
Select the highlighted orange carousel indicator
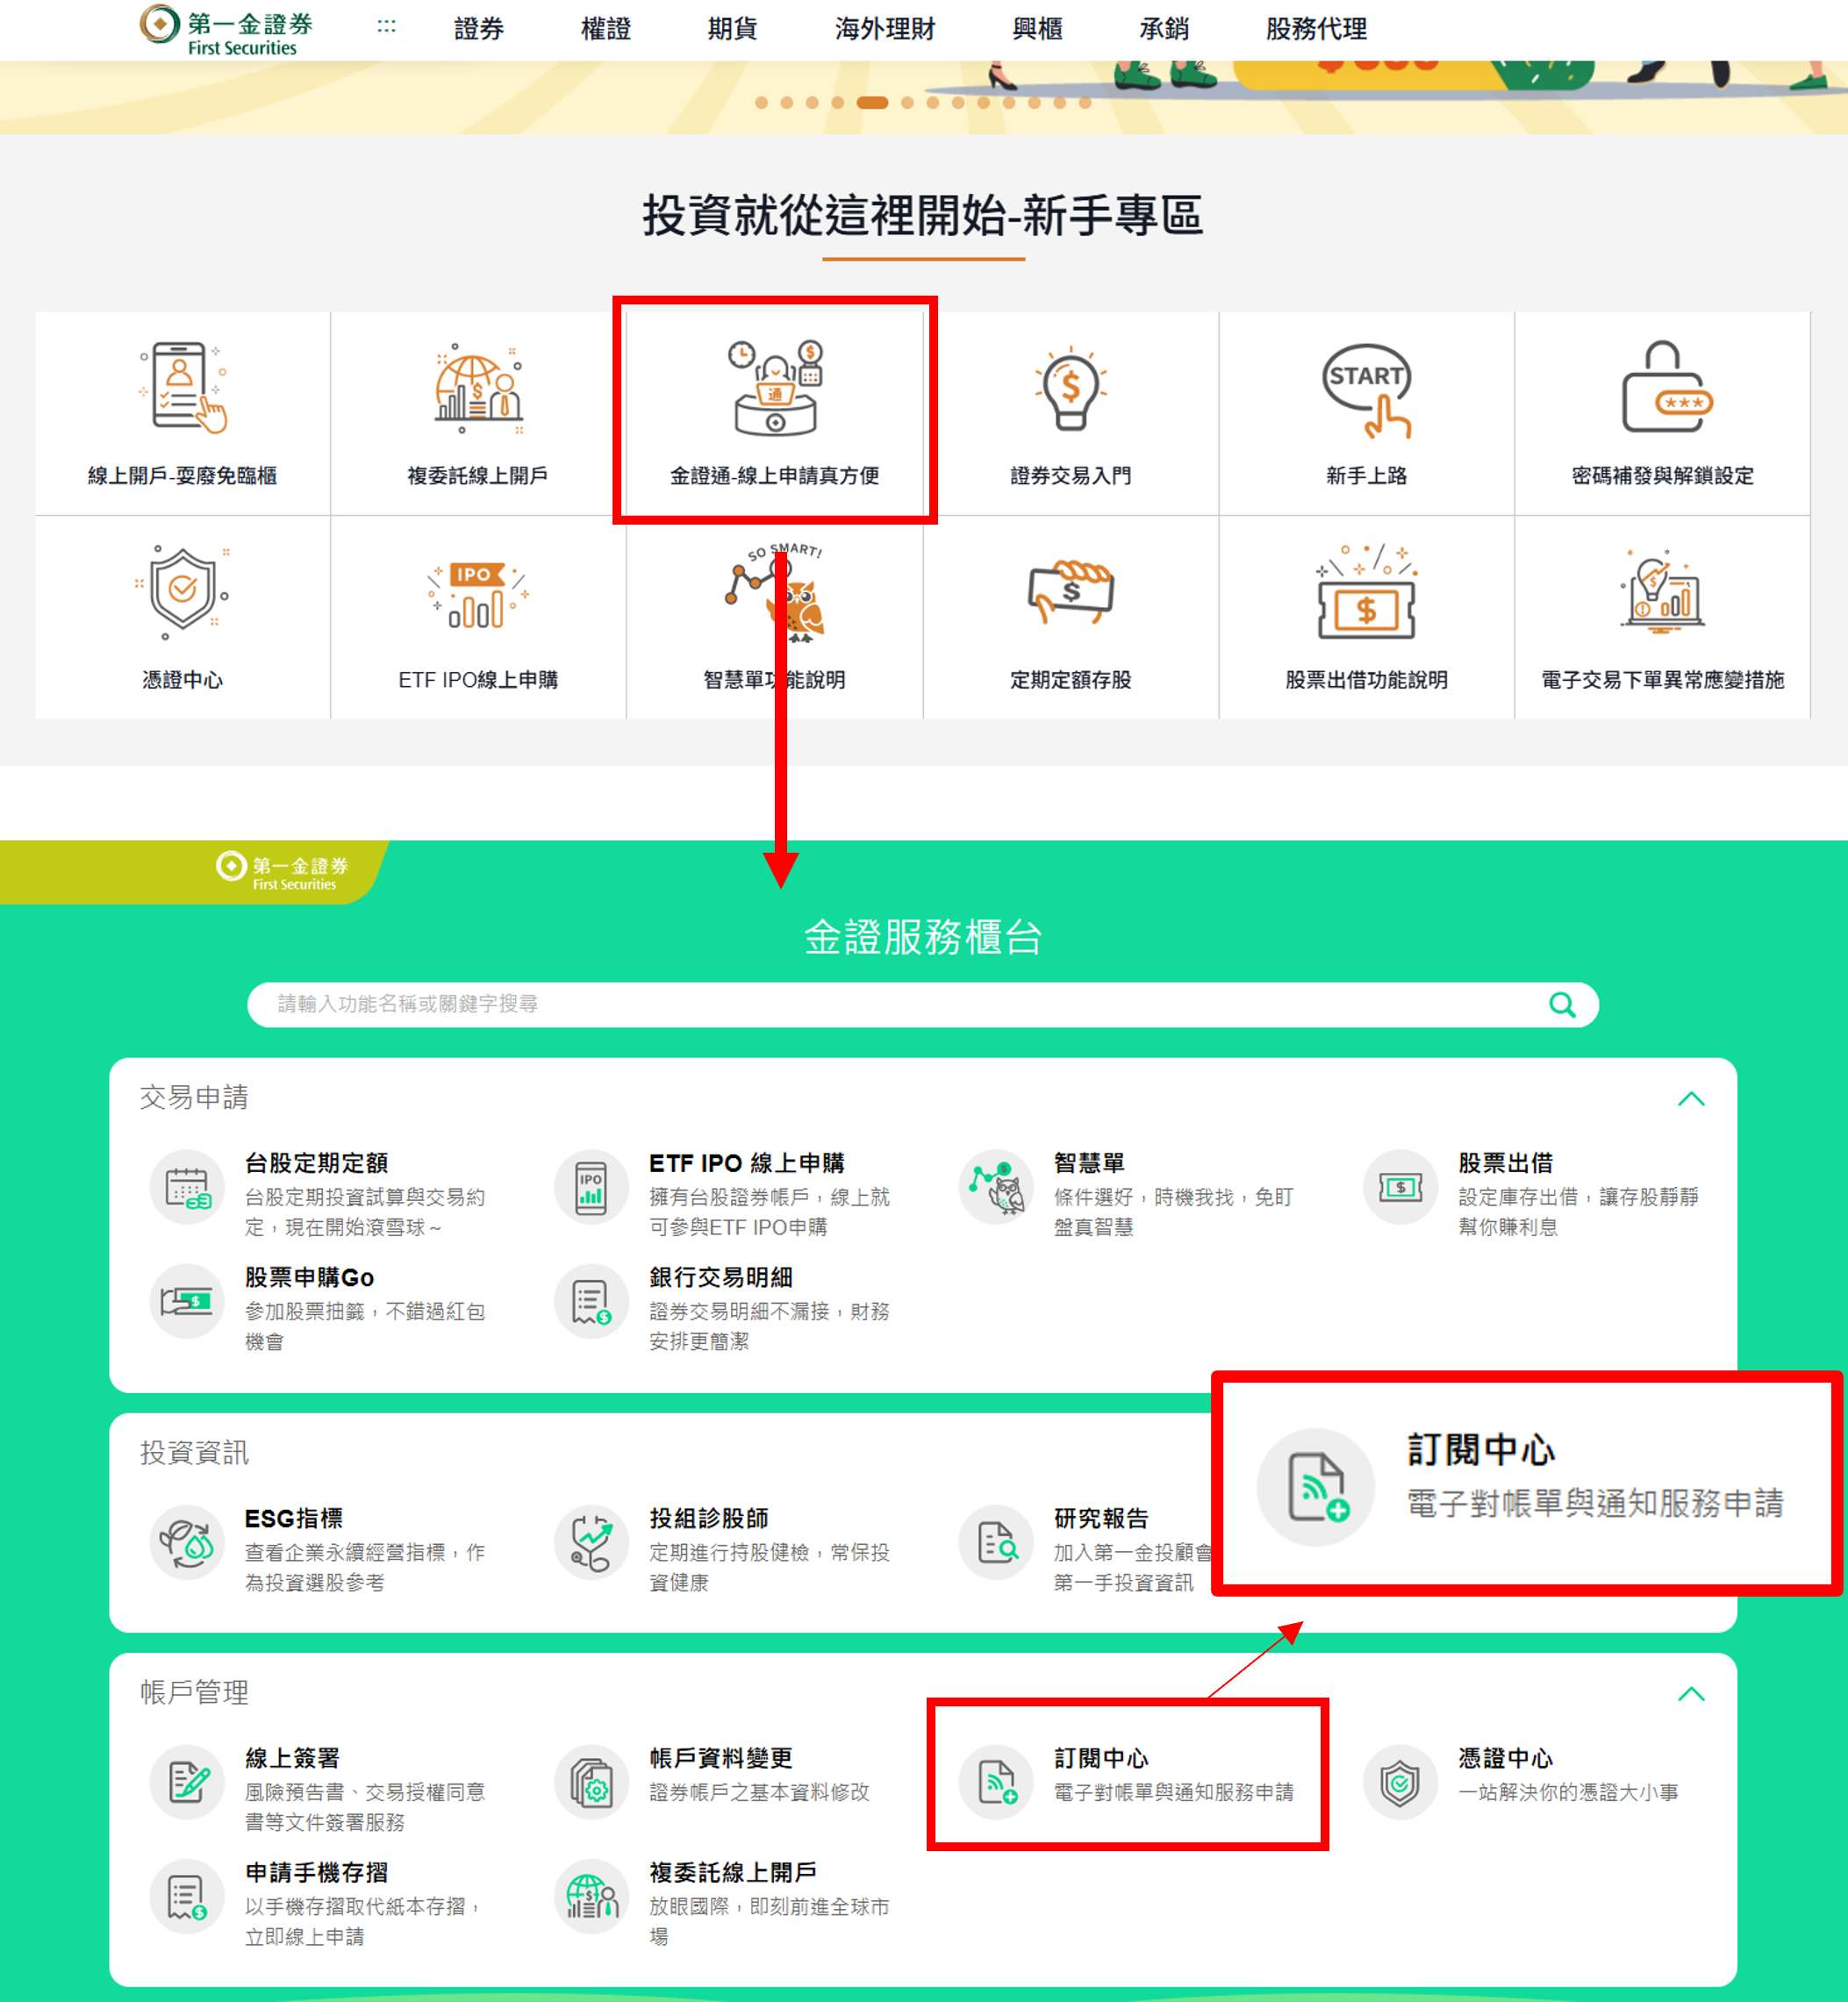pyautogui.click(x=872, y=102)
